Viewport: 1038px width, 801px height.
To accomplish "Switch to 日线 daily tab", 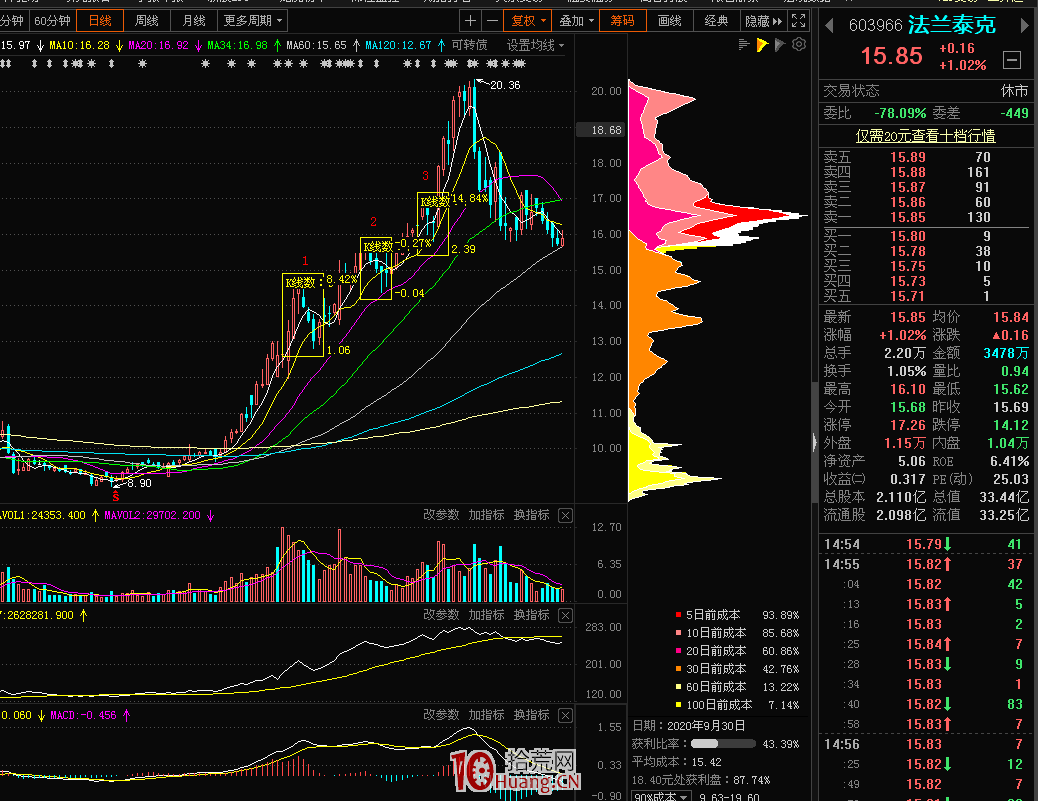I will point(100,21).
